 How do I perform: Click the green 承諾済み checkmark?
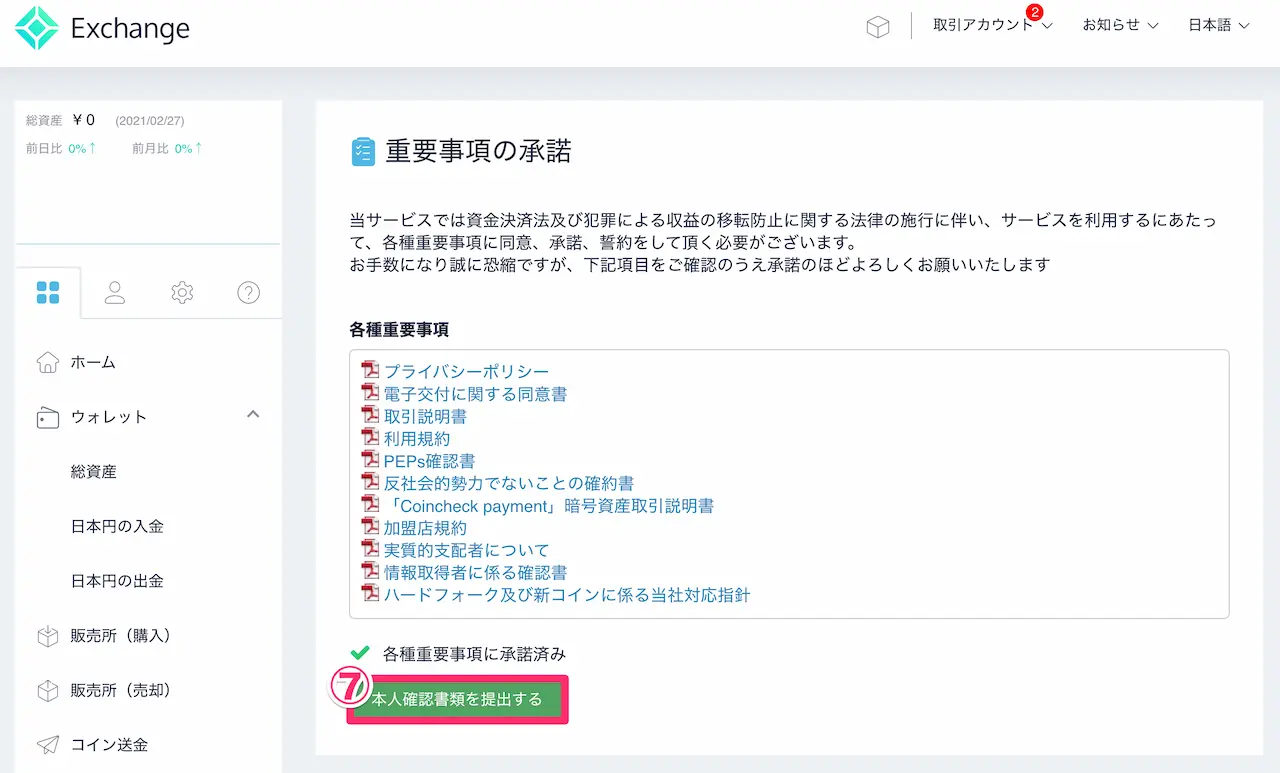[360, 654]
